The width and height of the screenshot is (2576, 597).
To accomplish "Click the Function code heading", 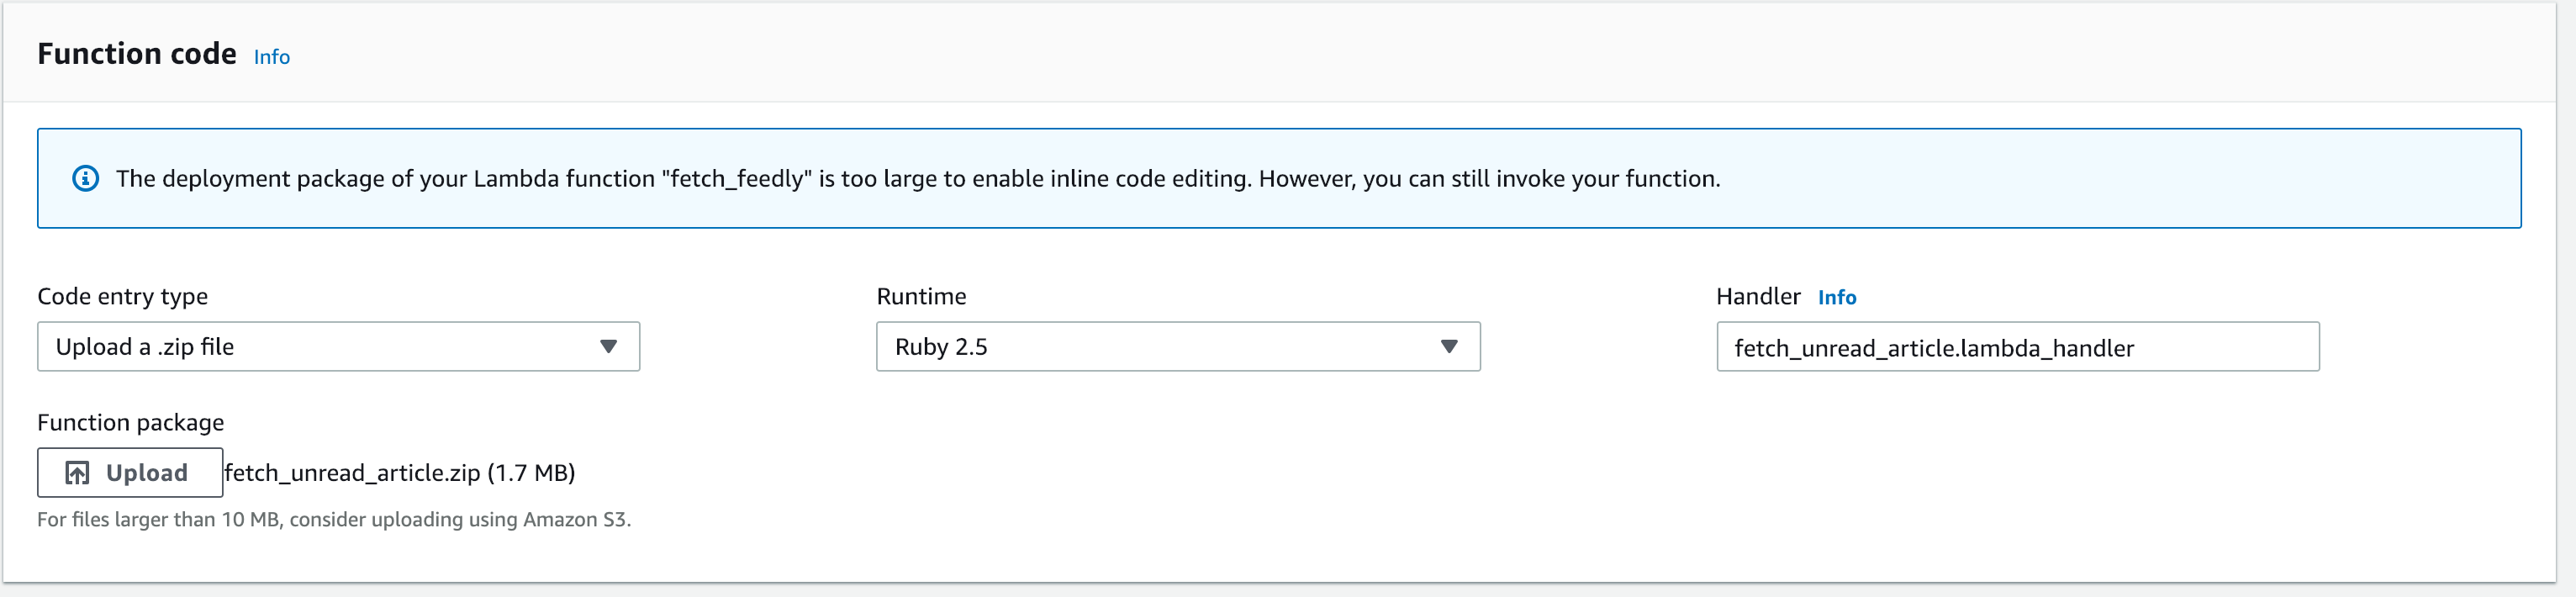I will [137, 54].
